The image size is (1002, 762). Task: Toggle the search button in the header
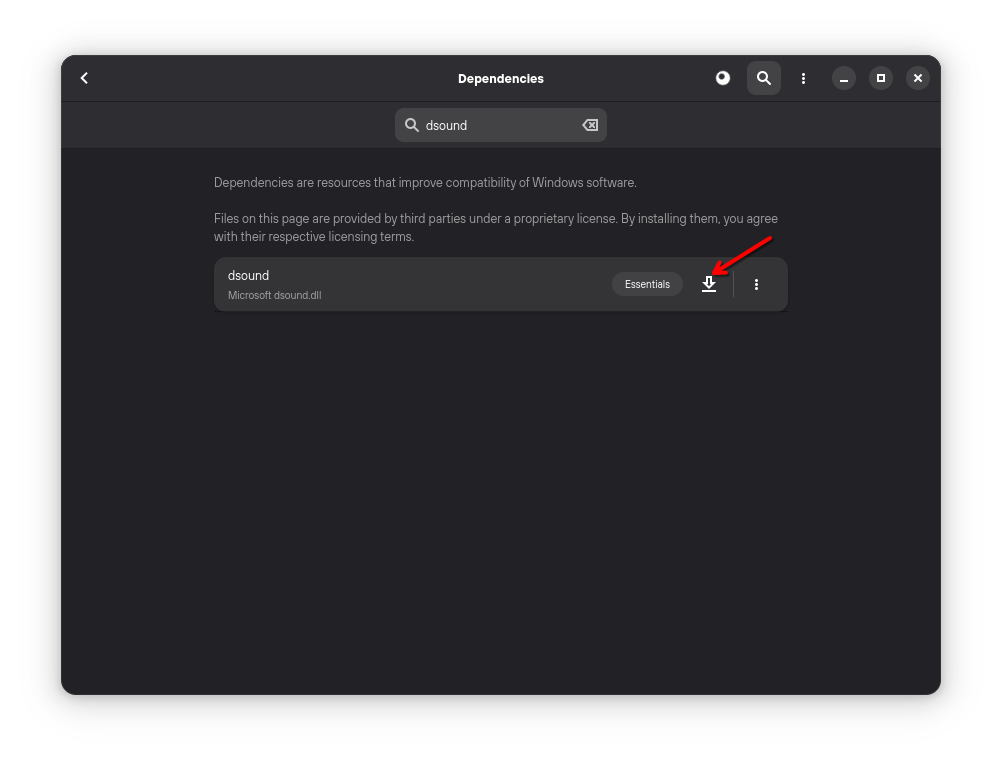point(764,78)
